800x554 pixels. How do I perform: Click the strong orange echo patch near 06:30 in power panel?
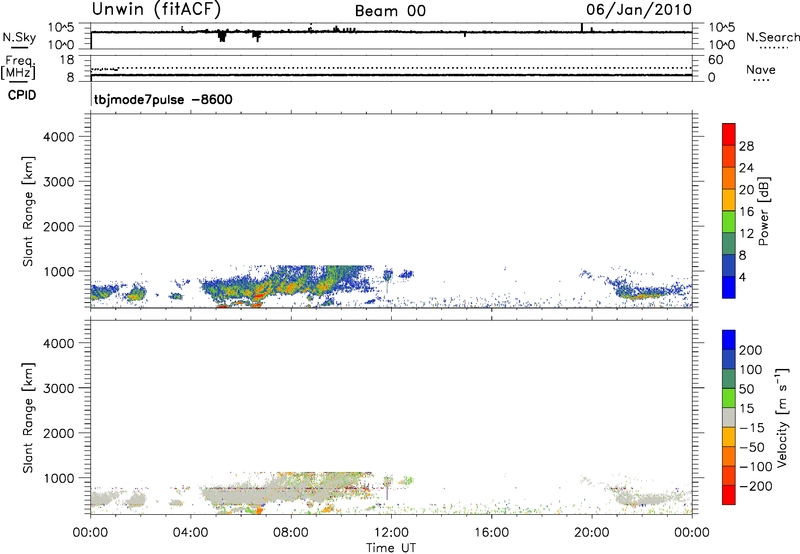pos(259,295)
